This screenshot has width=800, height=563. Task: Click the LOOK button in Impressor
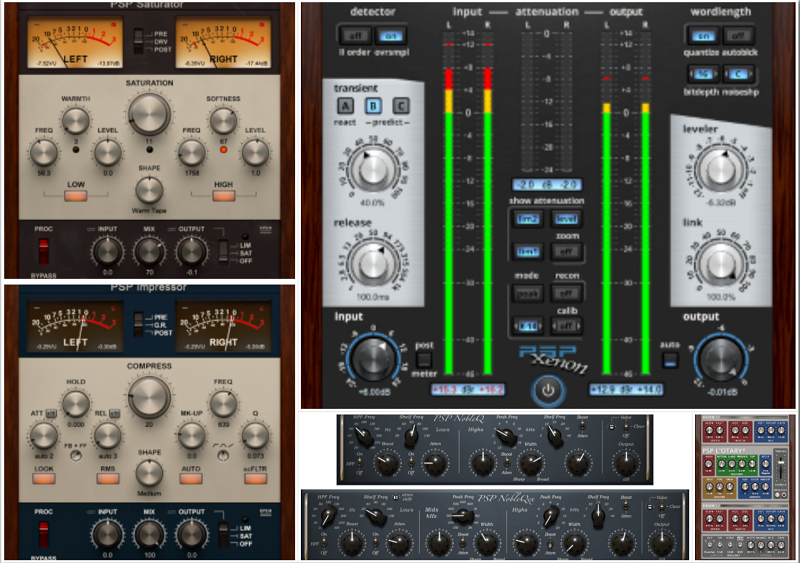pos(44,479)
